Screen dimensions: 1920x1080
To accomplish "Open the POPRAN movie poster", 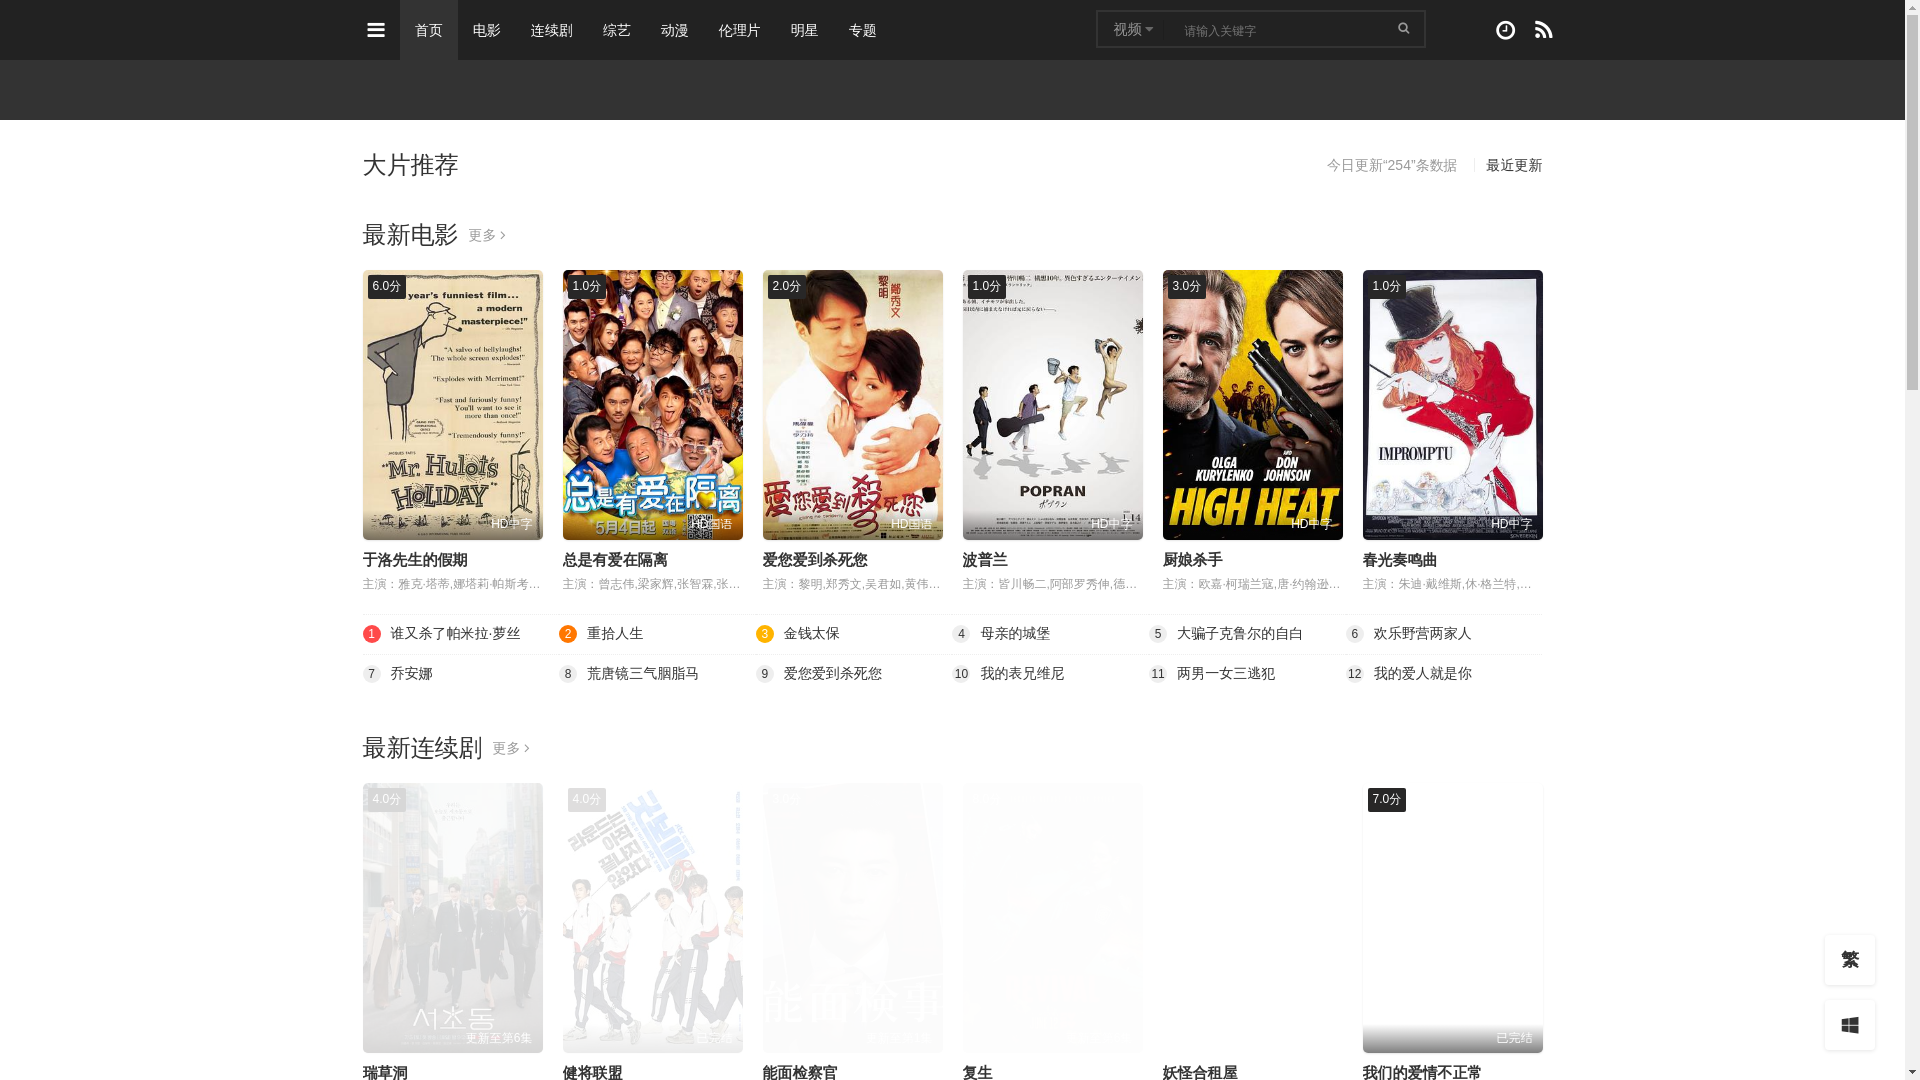I will pyautogui.click(x=1053, y=405).
